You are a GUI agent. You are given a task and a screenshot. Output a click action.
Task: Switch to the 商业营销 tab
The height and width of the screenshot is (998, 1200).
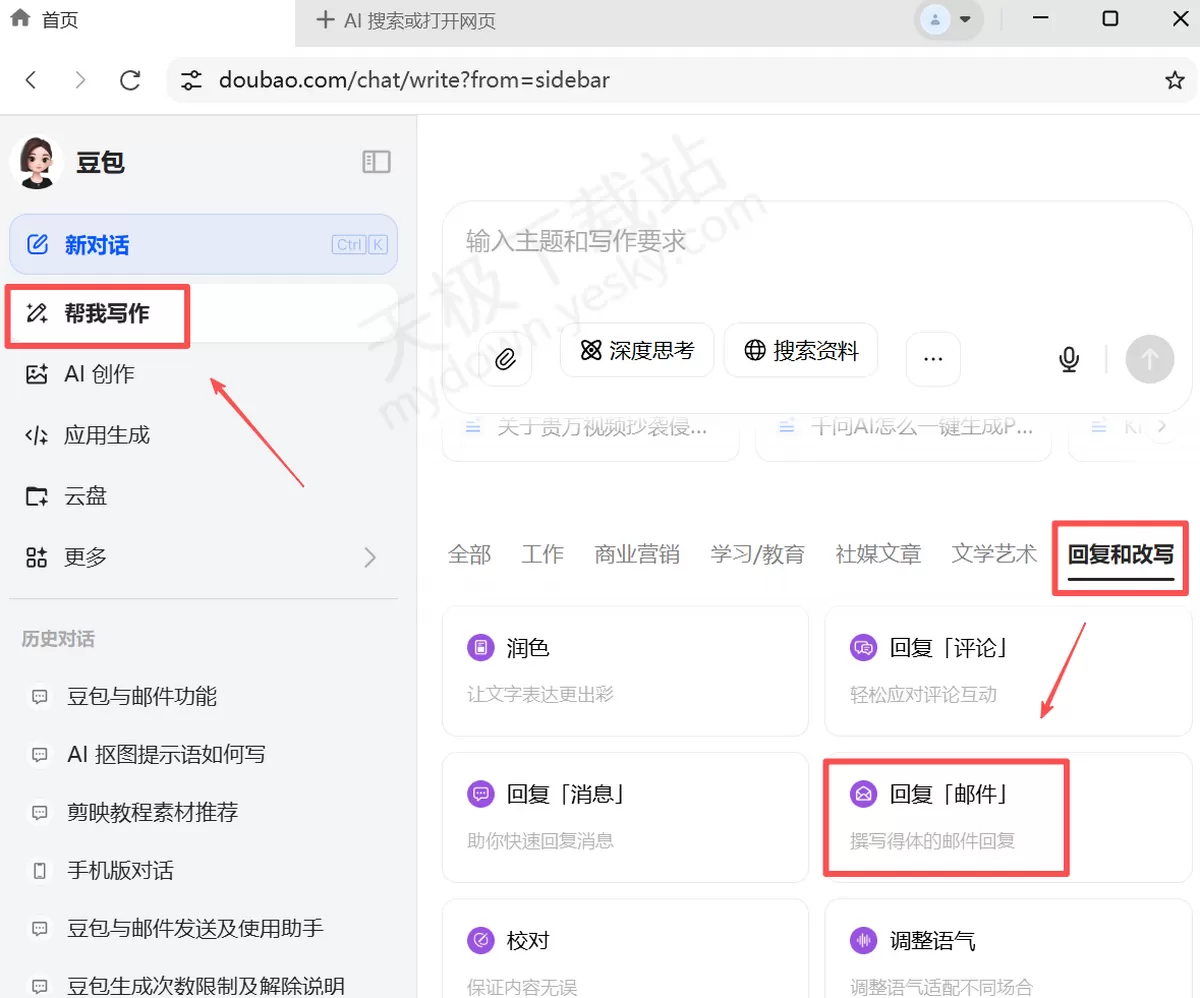coord(637,554)
